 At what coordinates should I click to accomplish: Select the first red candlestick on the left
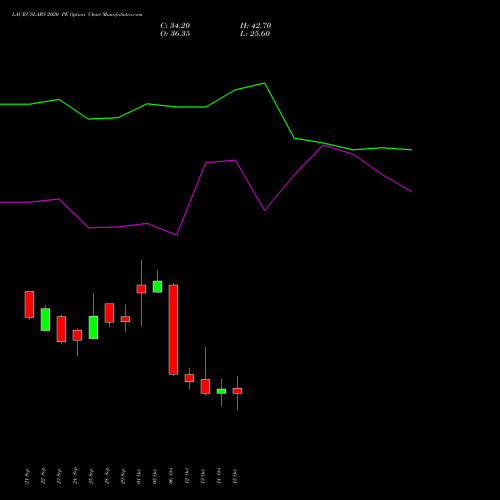[x=29, y=304]
